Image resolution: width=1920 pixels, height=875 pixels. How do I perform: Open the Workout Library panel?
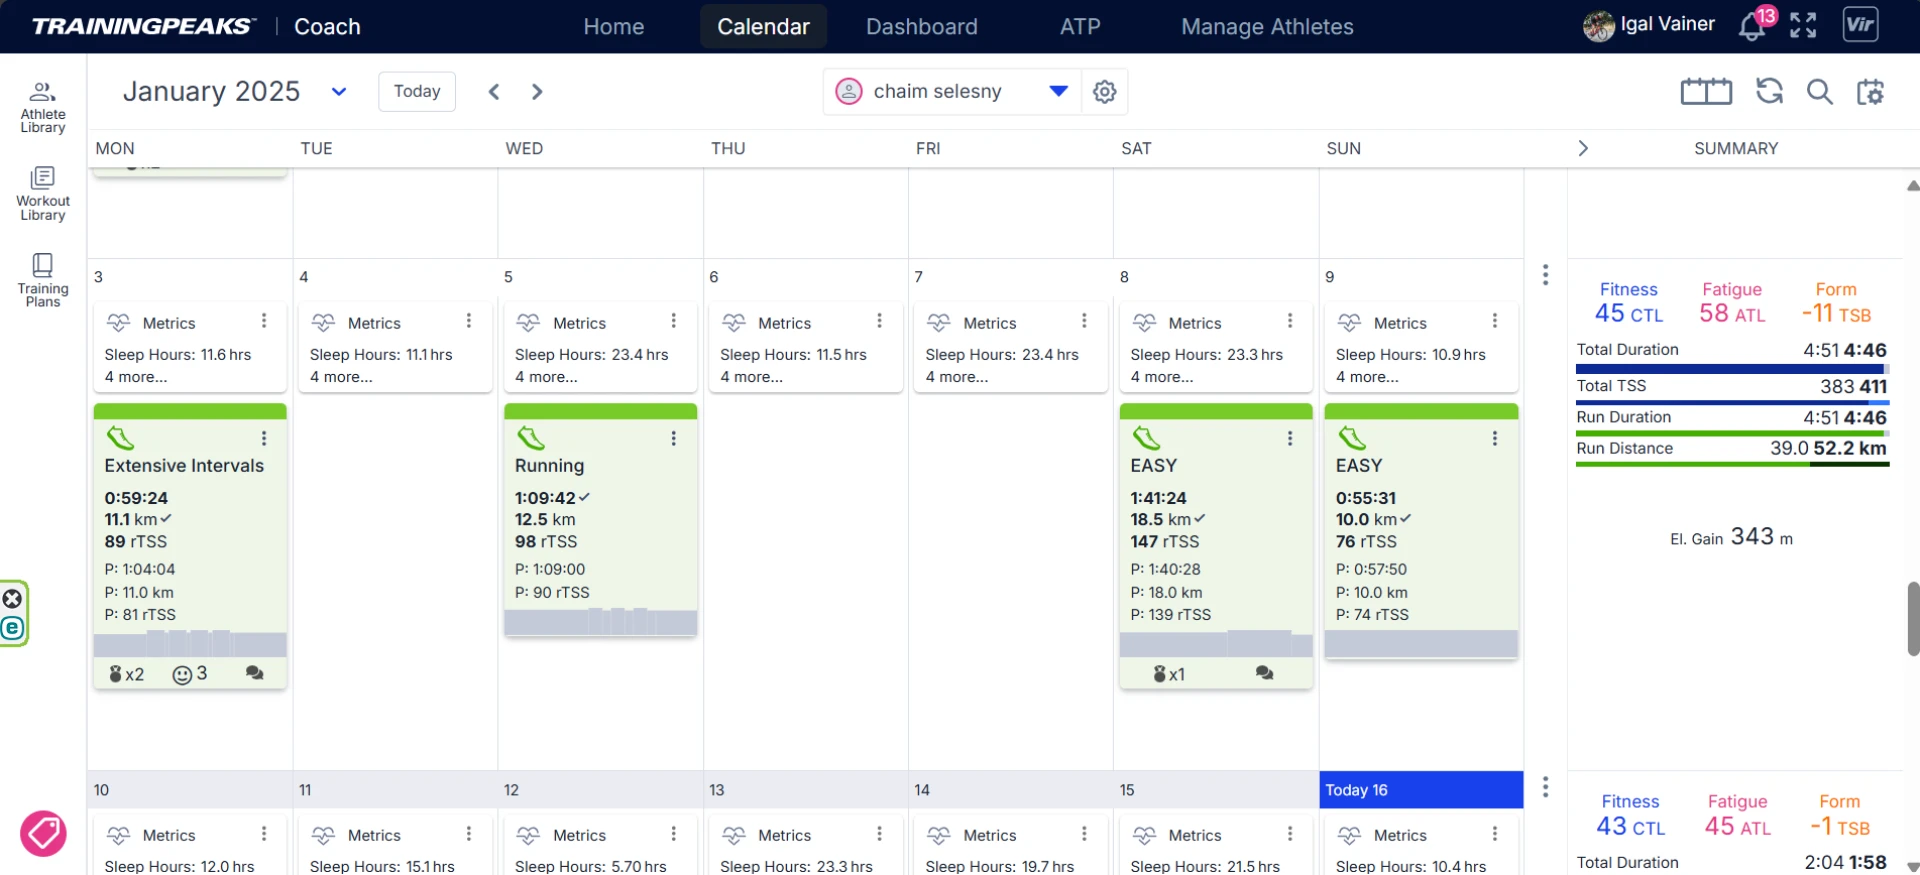point(42,194)
